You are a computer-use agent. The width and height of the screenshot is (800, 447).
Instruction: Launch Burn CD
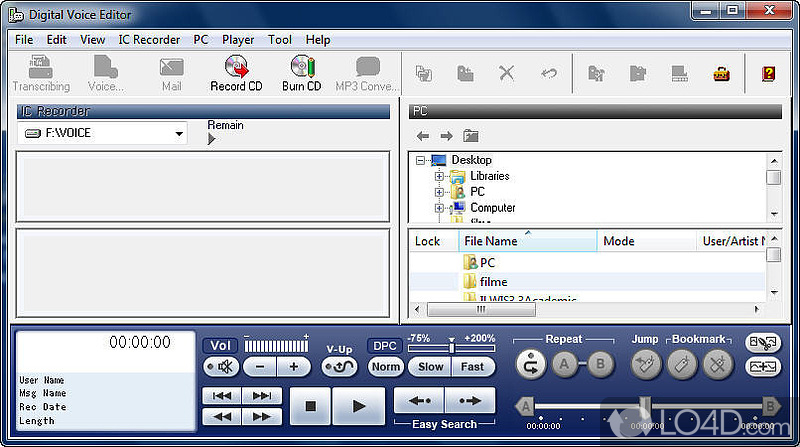(x=302, y=74)
